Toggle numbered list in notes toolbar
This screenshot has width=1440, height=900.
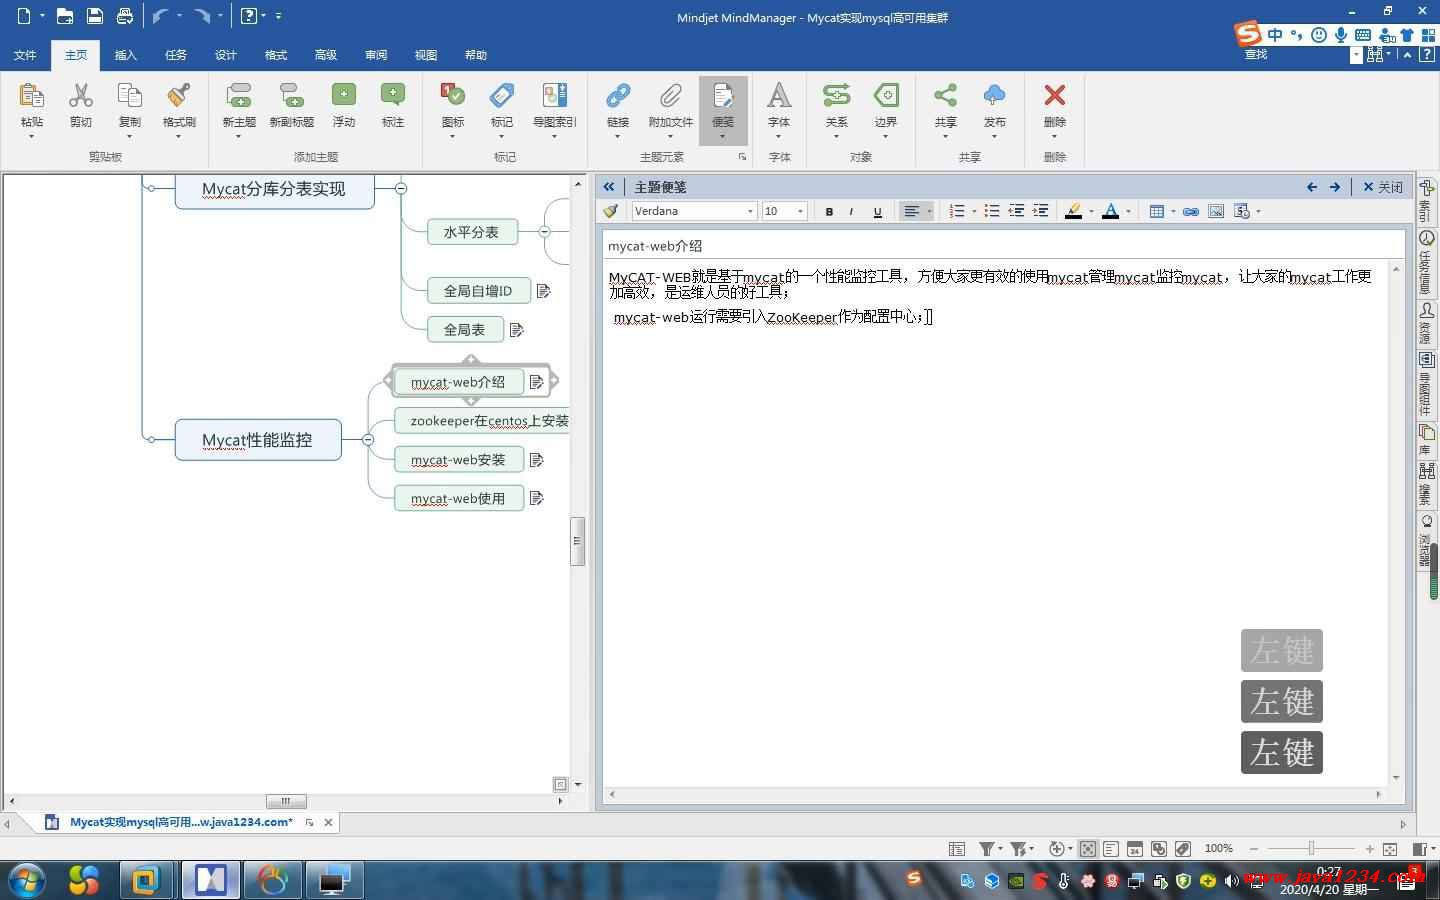tap(957, 211)
